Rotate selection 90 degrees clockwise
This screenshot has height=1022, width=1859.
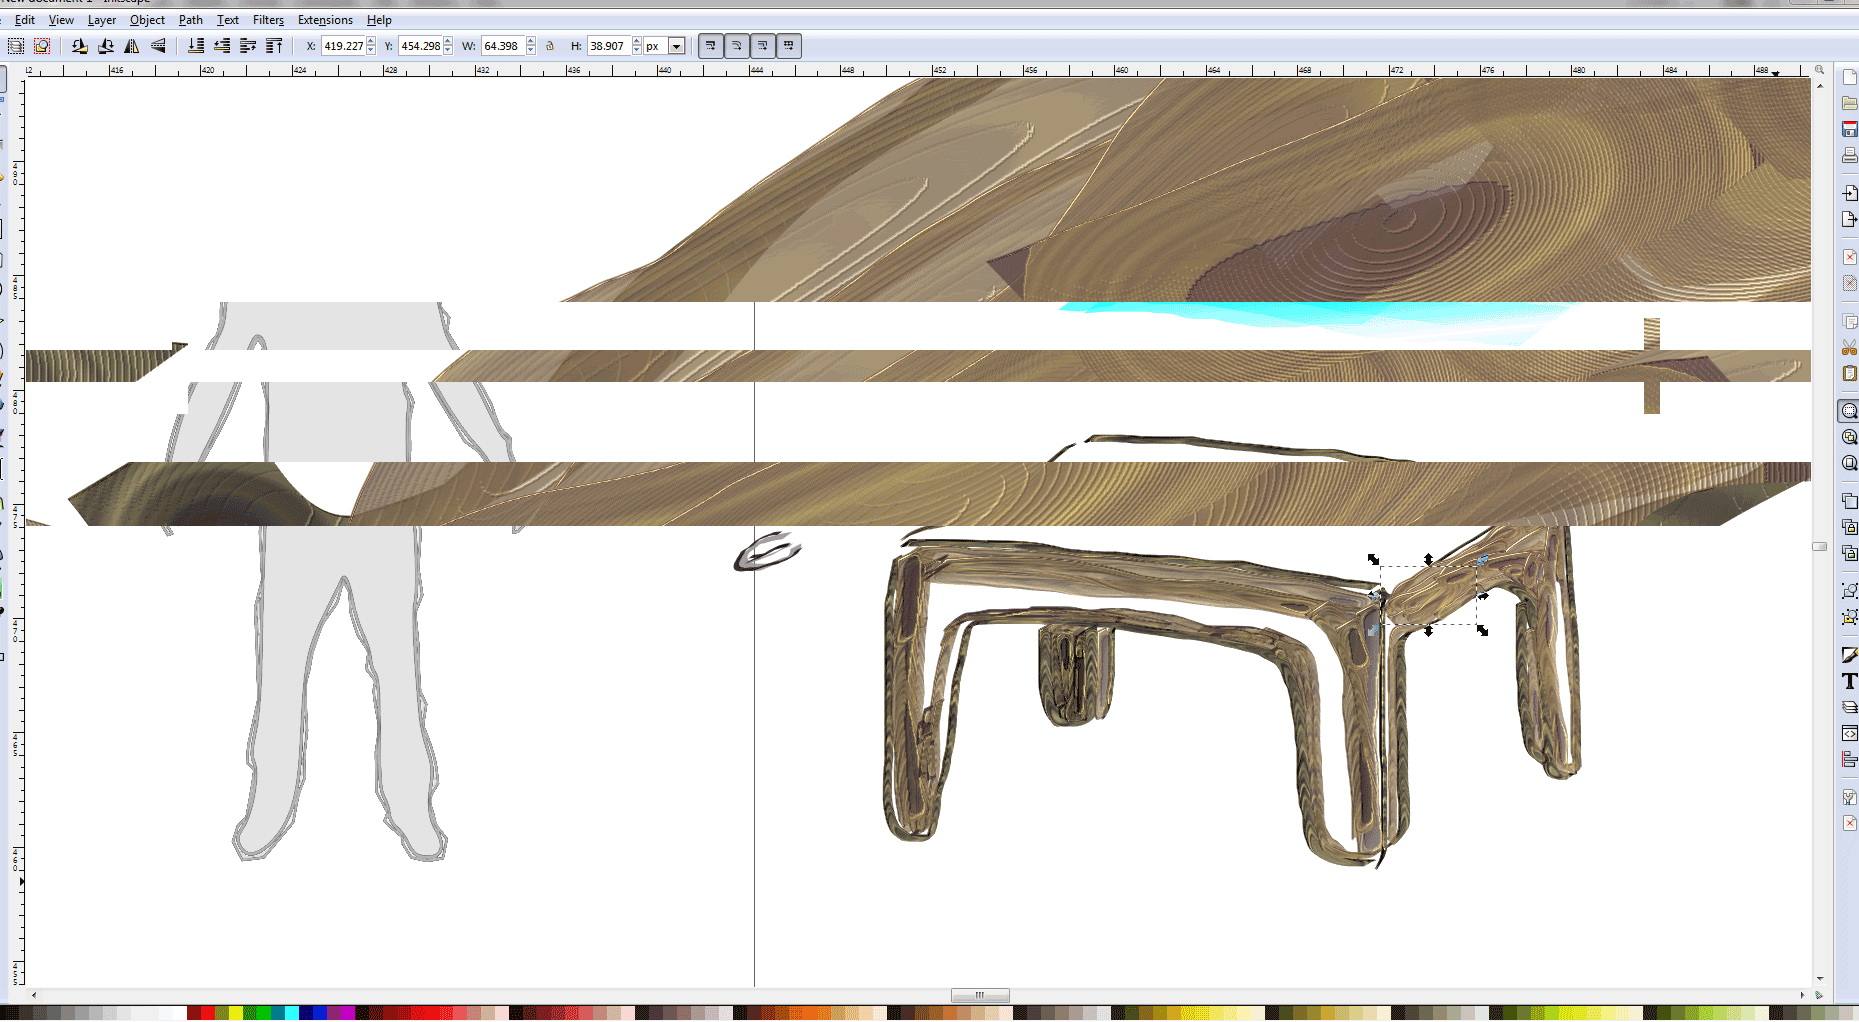[x=106, y=46]
